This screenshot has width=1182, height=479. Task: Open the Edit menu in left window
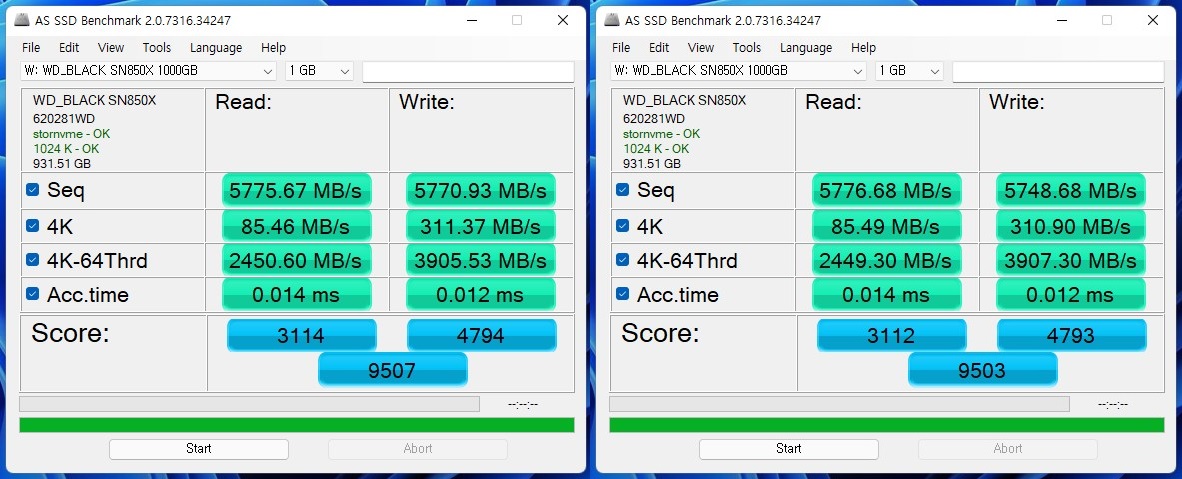coord(69,48)
